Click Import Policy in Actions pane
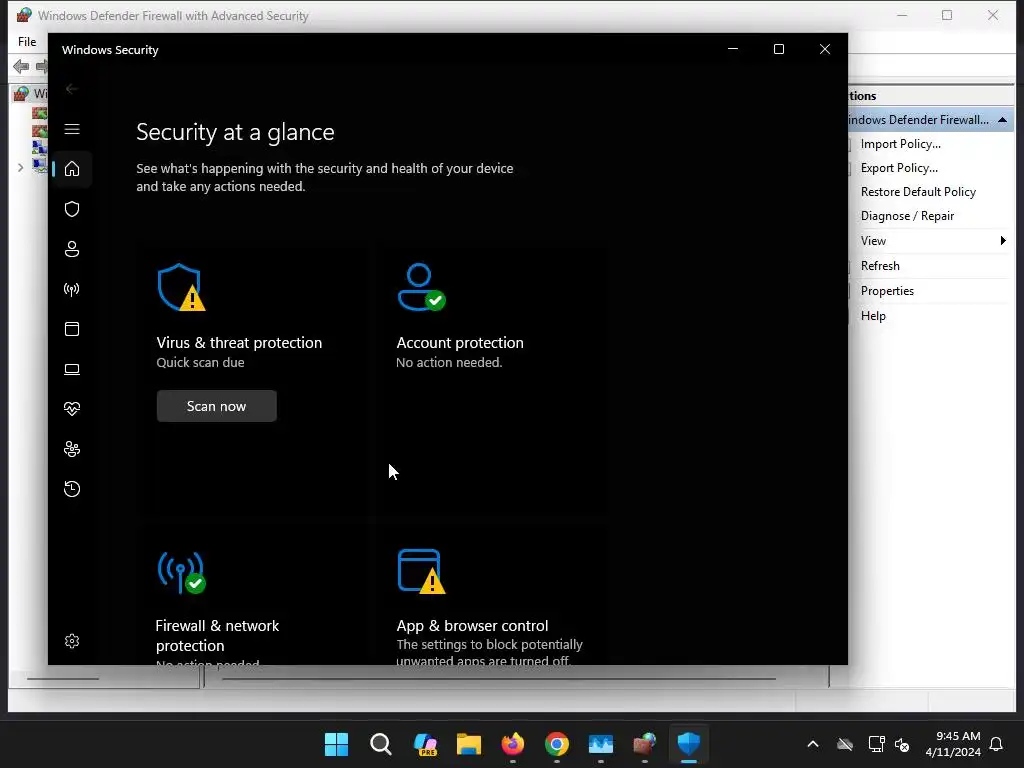 pyautogui.click(x=901, y=144)
